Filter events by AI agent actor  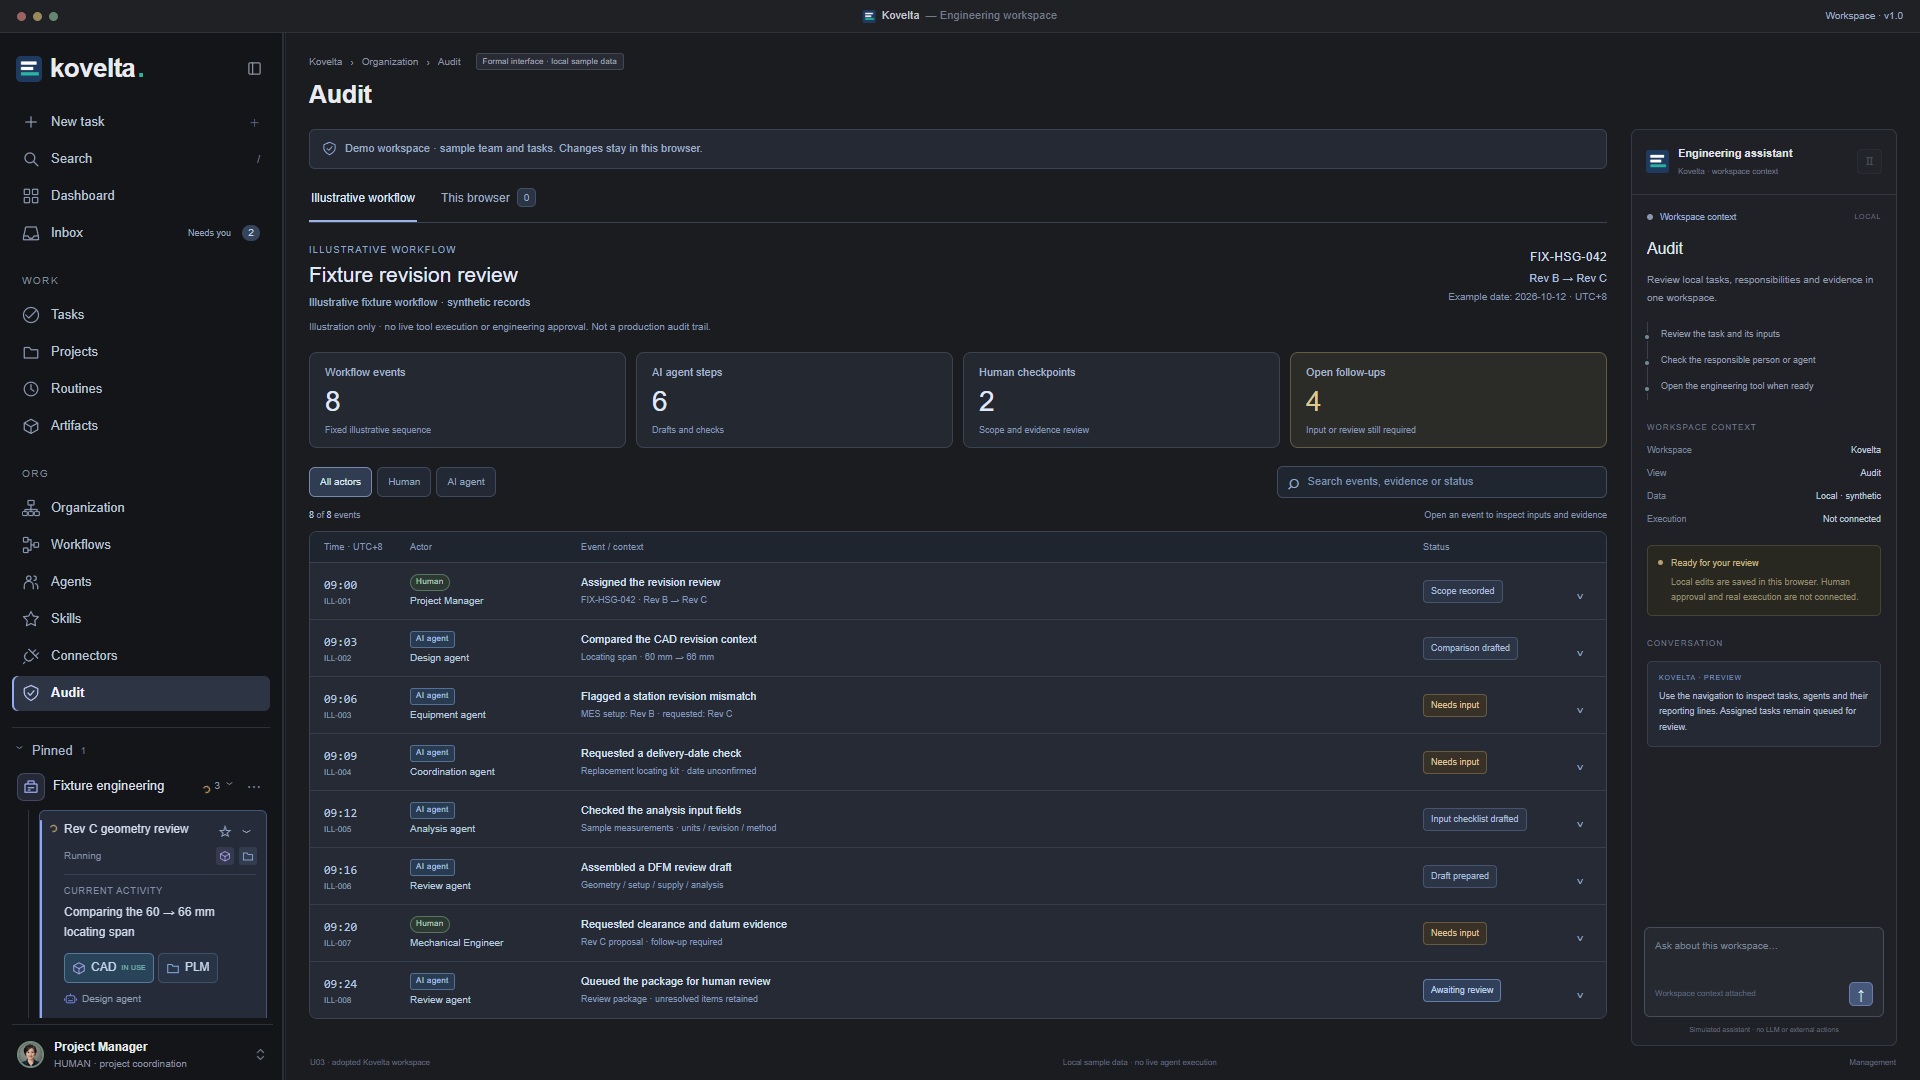[x=466, y=482]
